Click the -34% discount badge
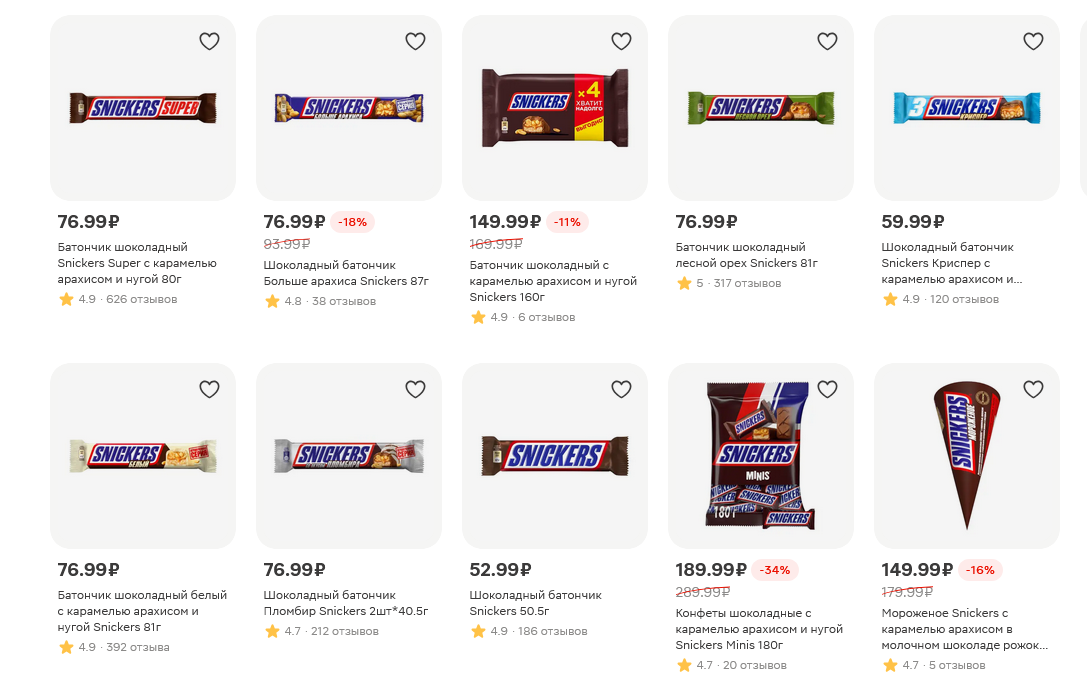The width and height of the screenshot is (1087, 699). tap(775, 570)
